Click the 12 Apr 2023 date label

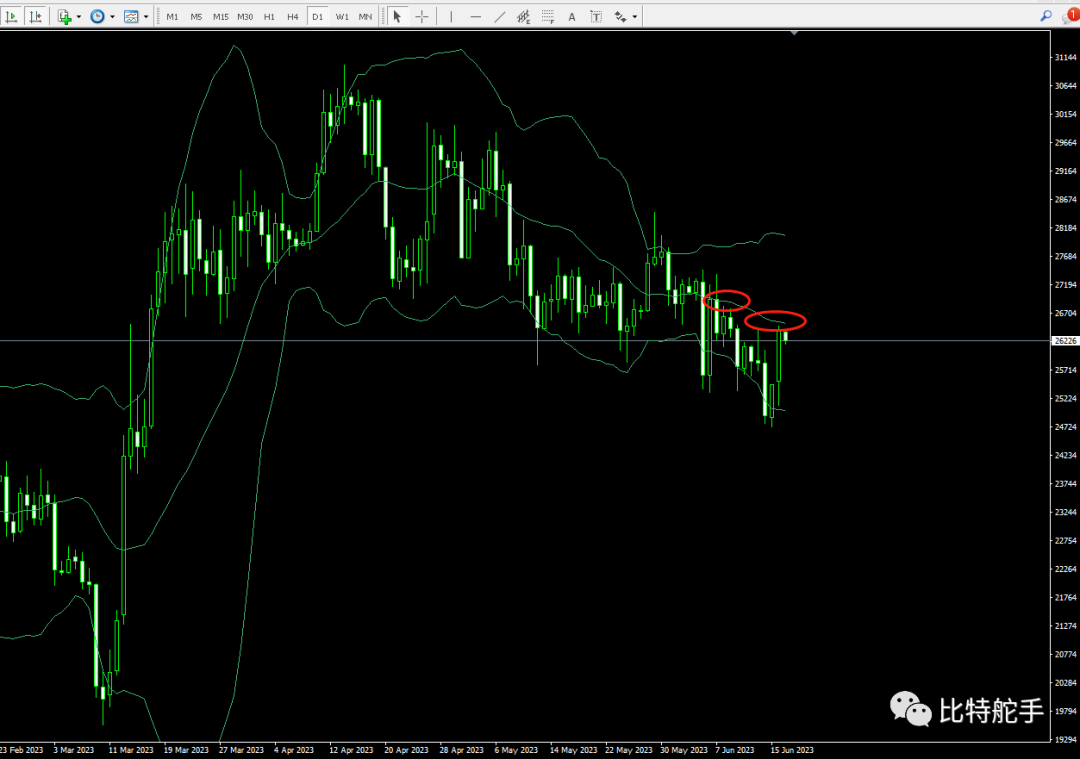tap(351, 750)
